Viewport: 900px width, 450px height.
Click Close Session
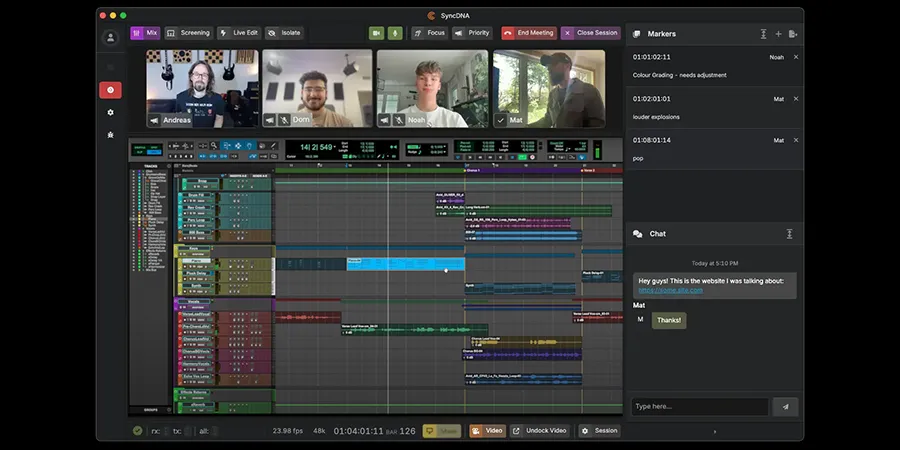pyautogui.click(x=591, y=33)
